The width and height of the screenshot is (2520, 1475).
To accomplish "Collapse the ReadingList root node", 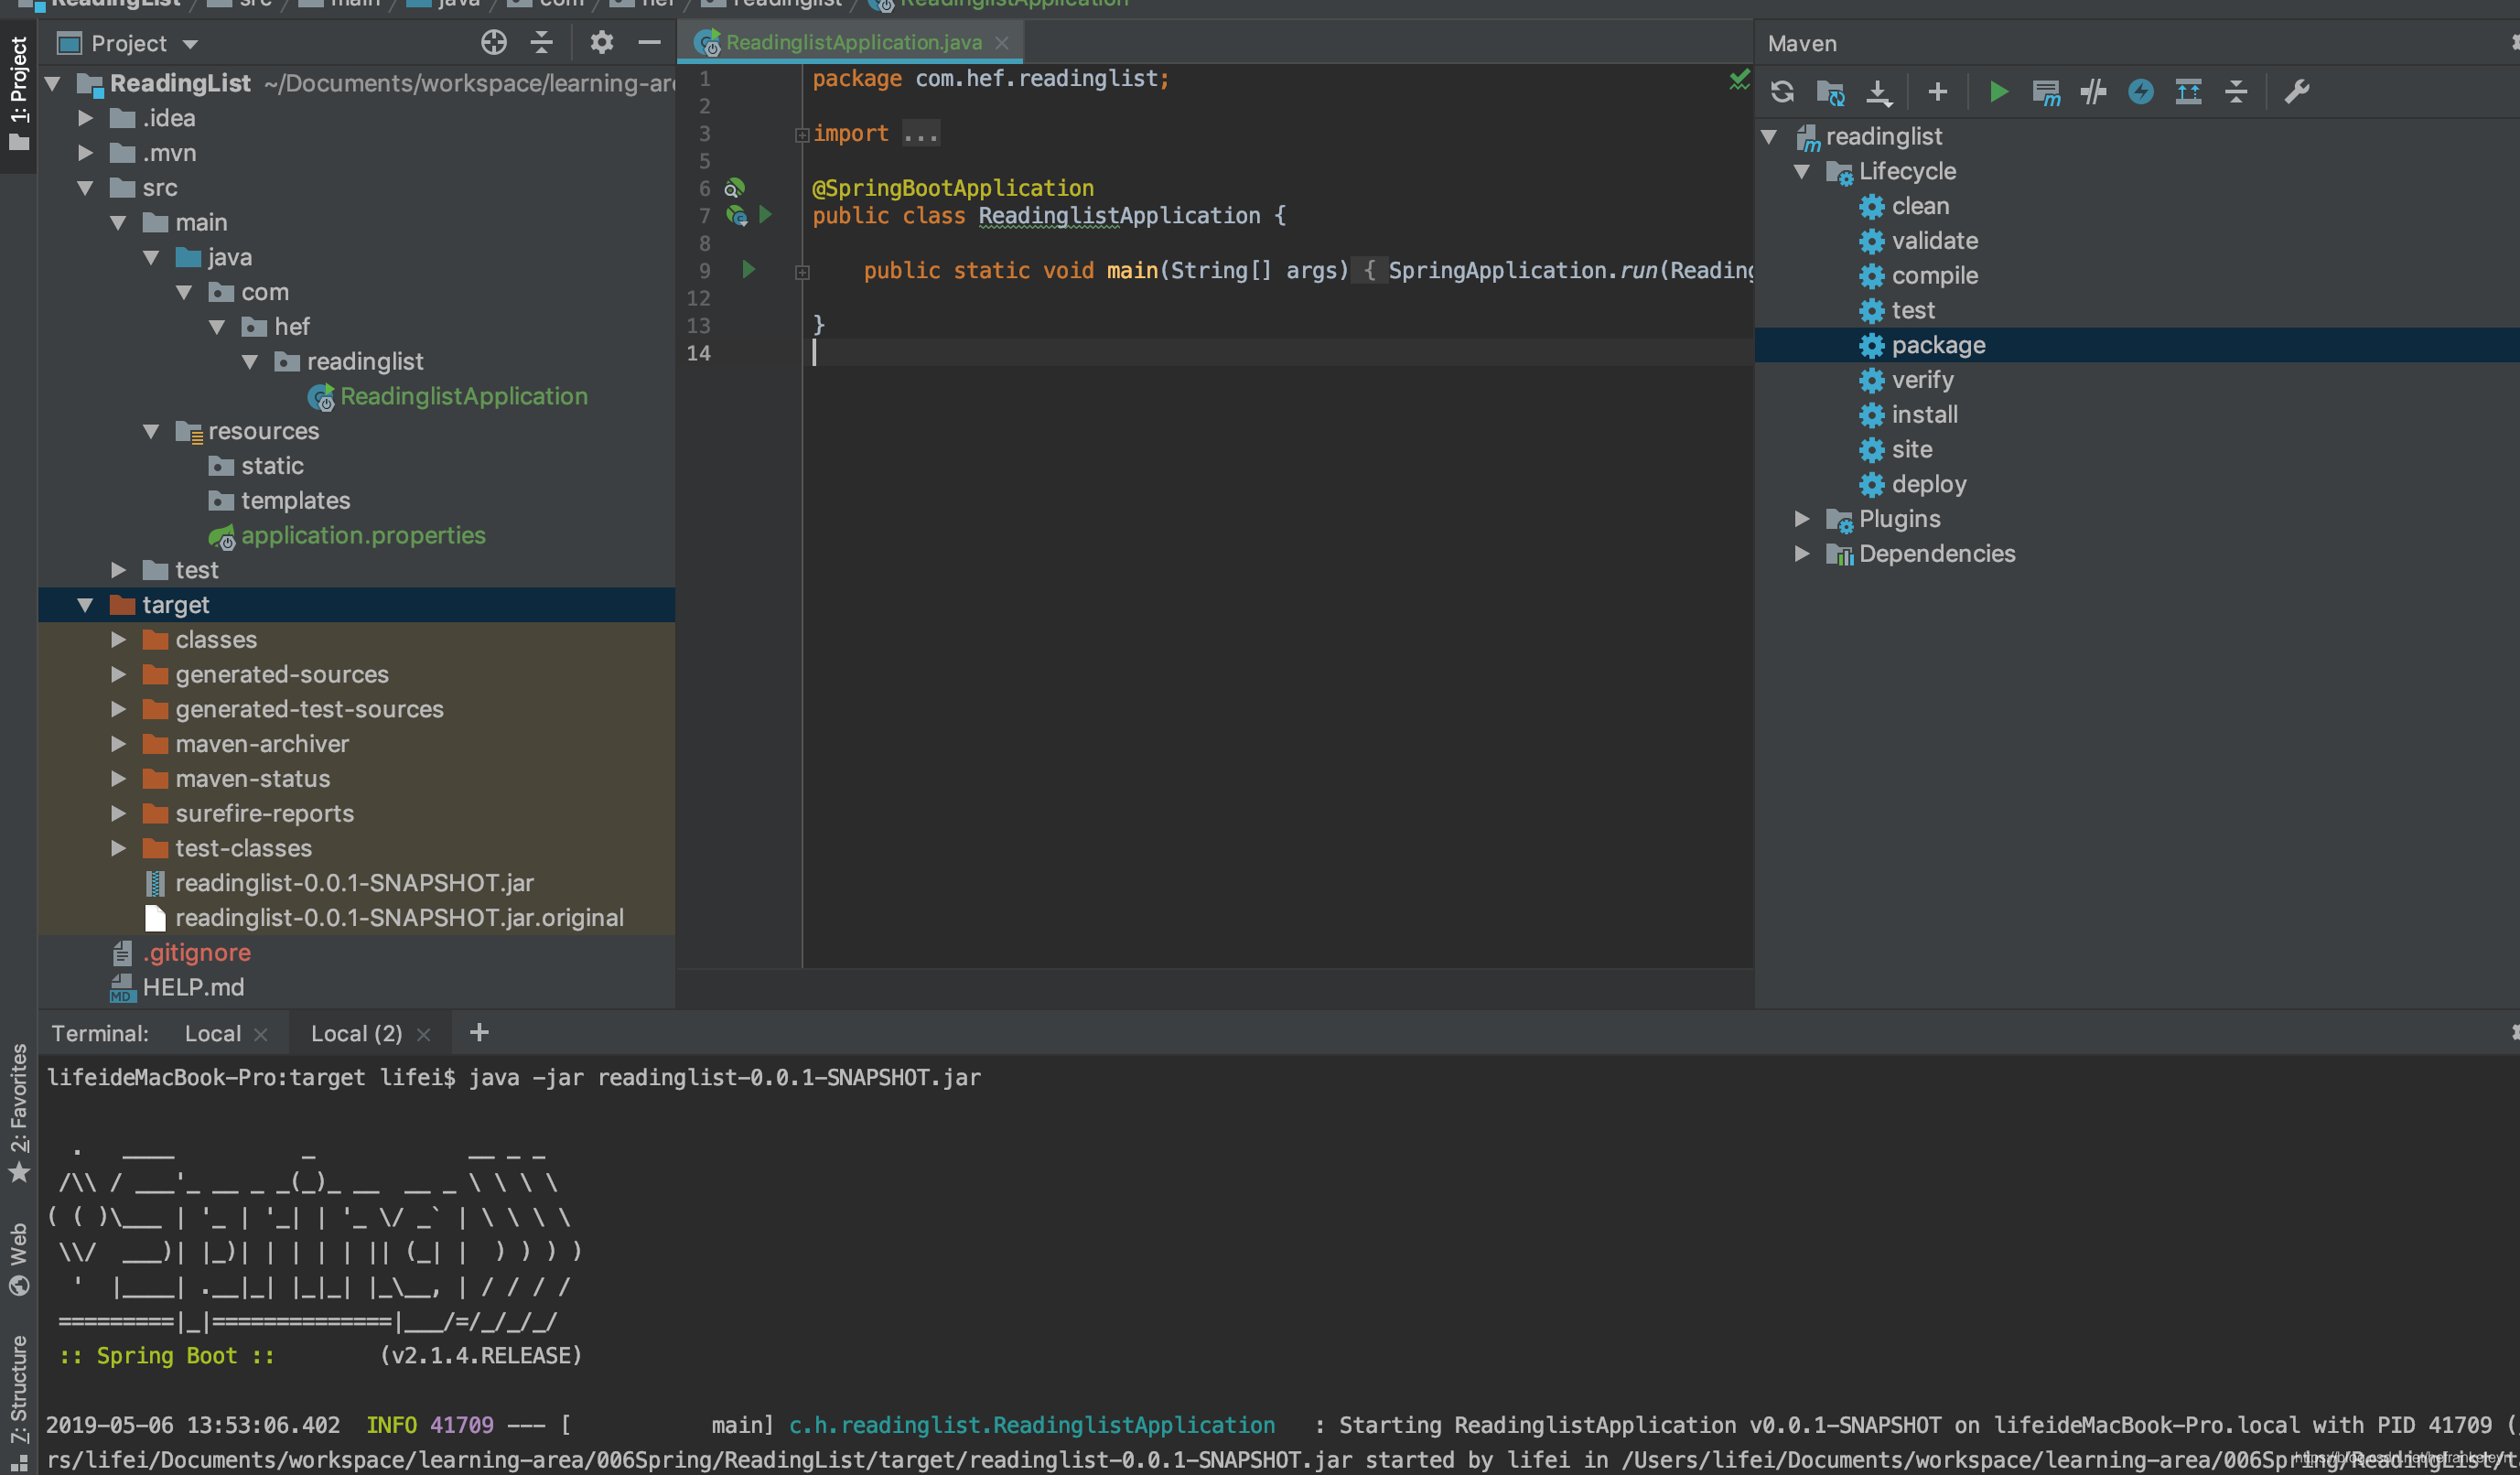I will [53, 83].
